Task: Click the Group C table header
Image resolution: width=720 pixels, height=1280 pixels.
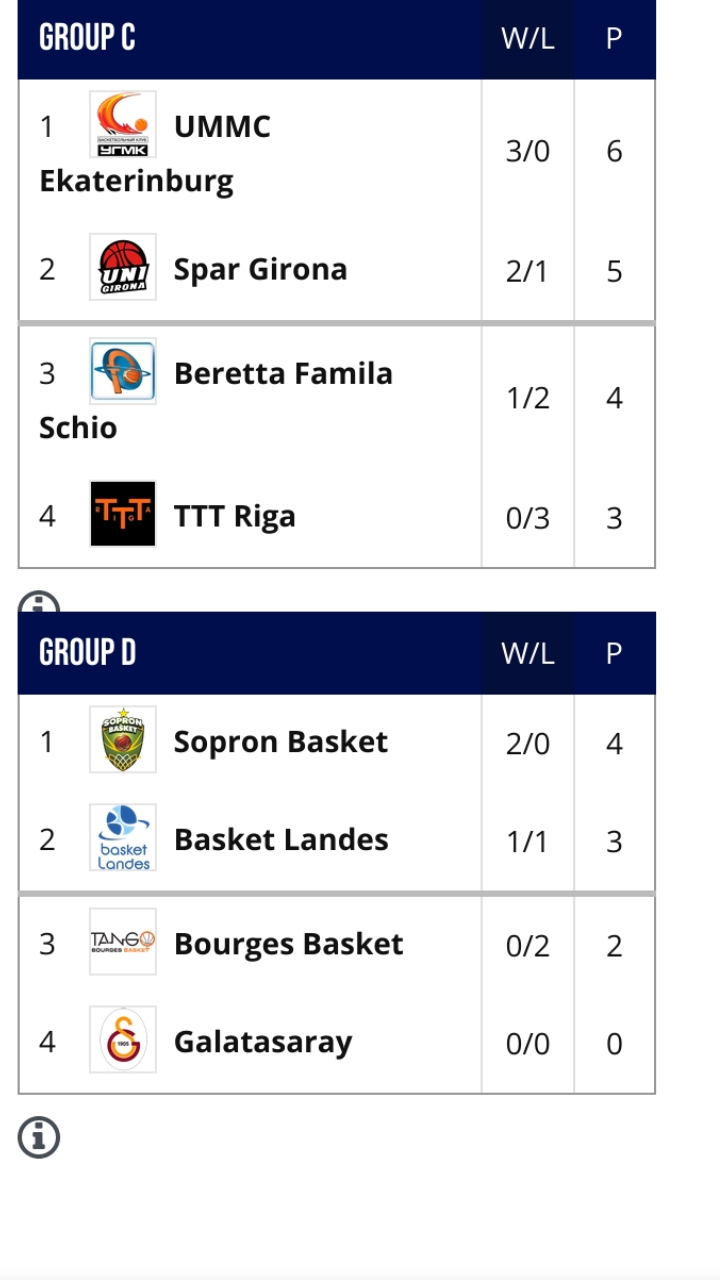Action: [x=88, y=38]
